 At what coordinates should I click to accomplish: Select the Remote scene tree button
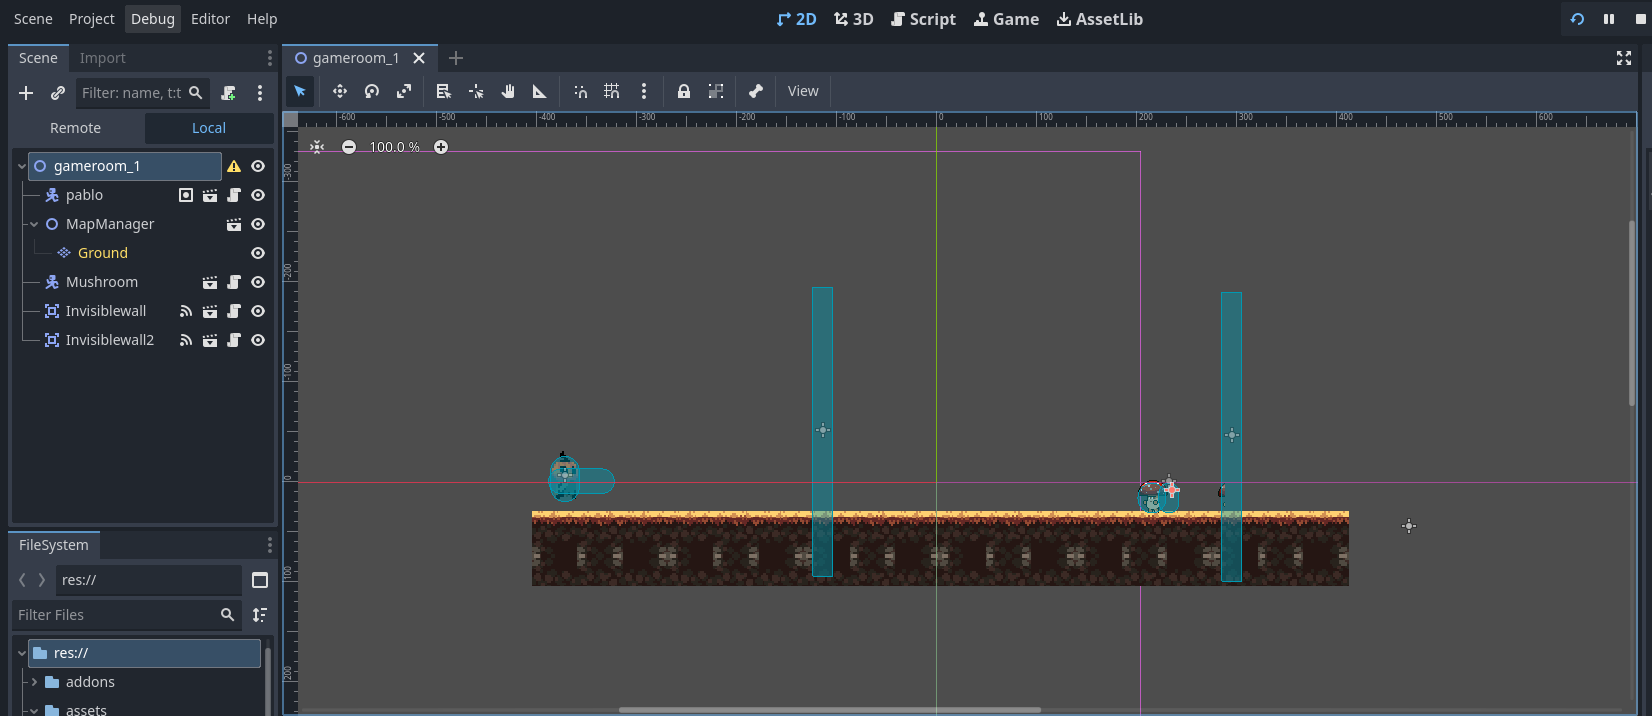[x=76, y=128]
